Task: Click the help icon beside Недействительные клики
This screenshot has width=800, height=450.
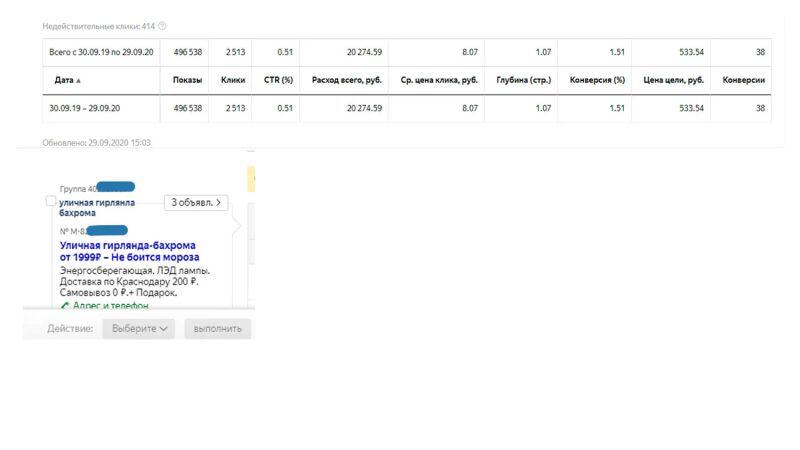Action: [x=163, y=26]
